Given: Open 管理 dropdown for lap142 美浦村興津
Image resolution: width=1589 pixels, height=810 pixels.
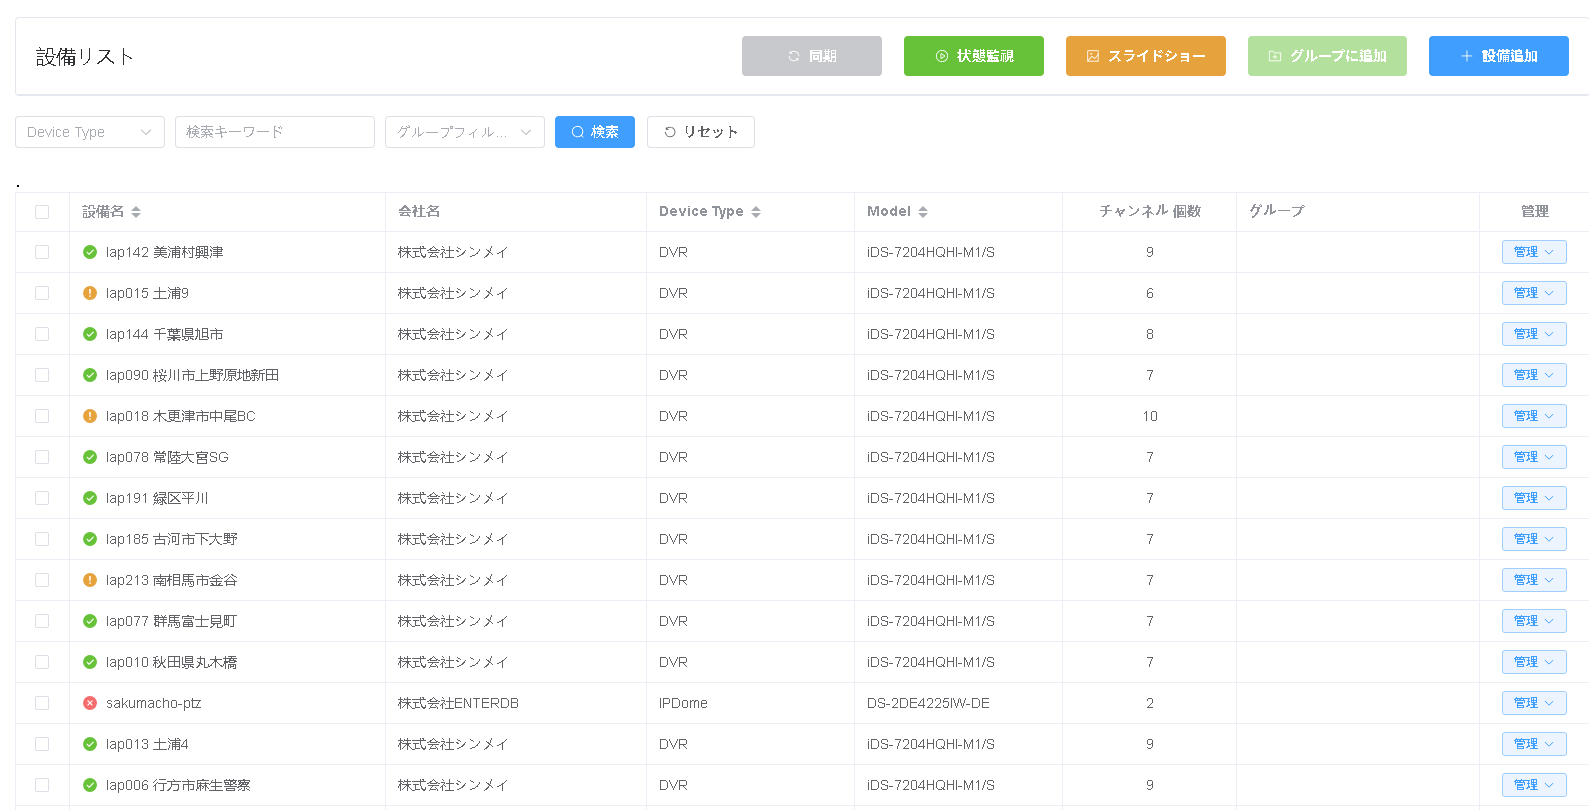Looking at the screenshot, I should click(x=1534, y=252).
